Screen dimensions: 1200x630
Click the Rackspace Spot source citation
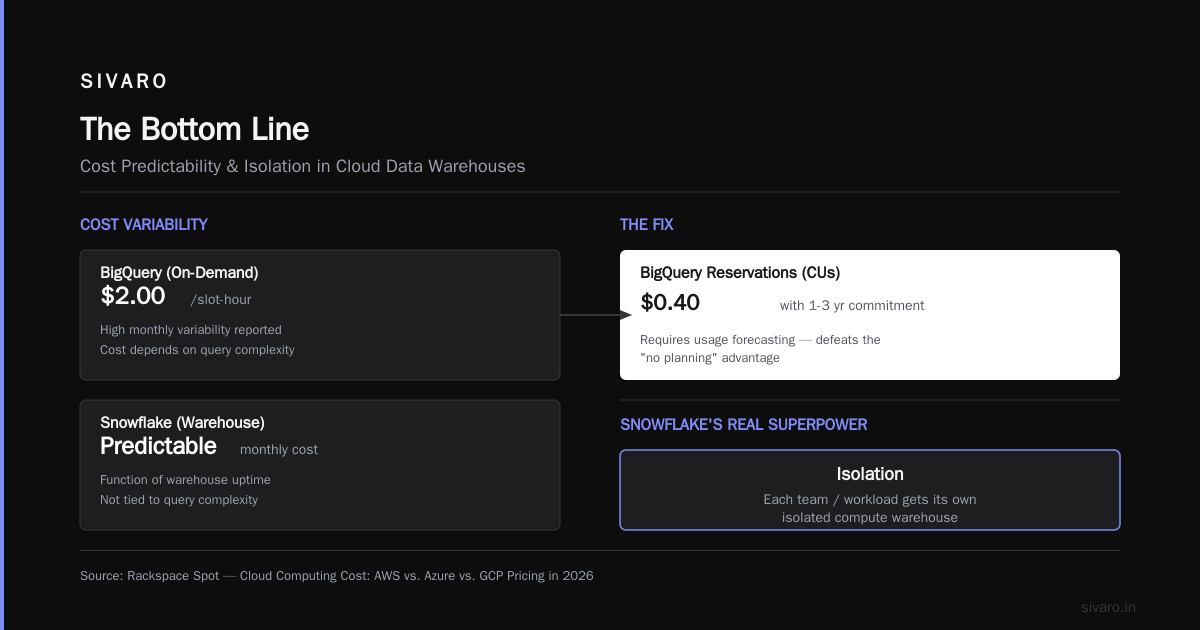coord(337,575)
